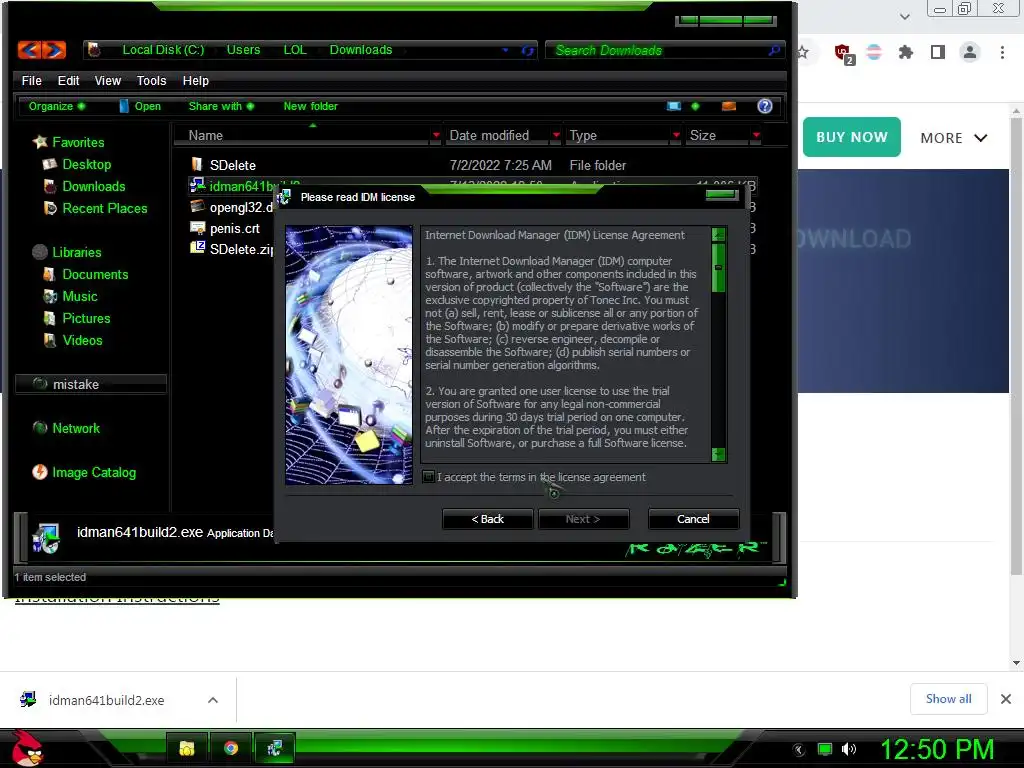Viewport: 1024px width, 768px height.
Task: Click the Back button in IDM installer
Action: tap(487, 519)
